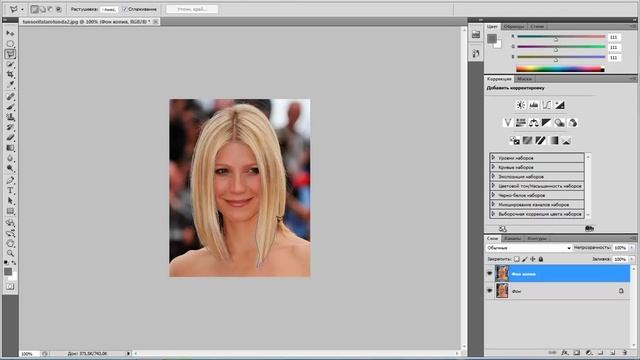Toggle lock all padlock in Layers
The width and height of the screenshot is (640, 360).
[541, 259]
